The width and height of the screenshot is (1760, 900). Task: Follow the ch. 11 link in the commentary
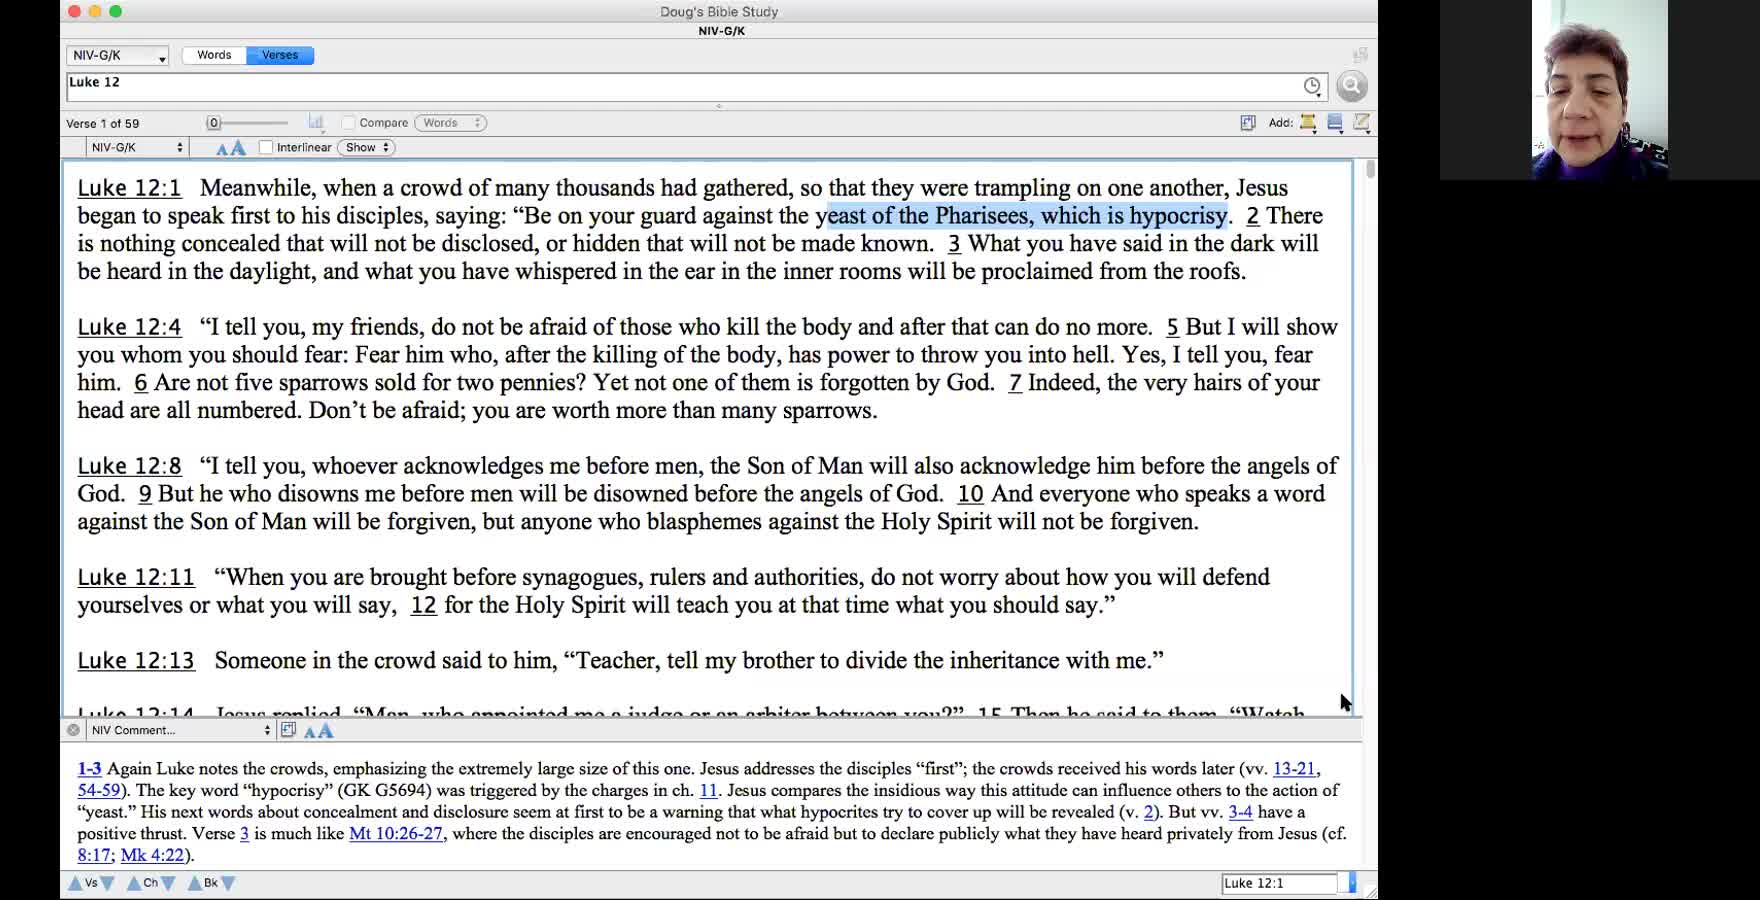click(x=708, y=790)
